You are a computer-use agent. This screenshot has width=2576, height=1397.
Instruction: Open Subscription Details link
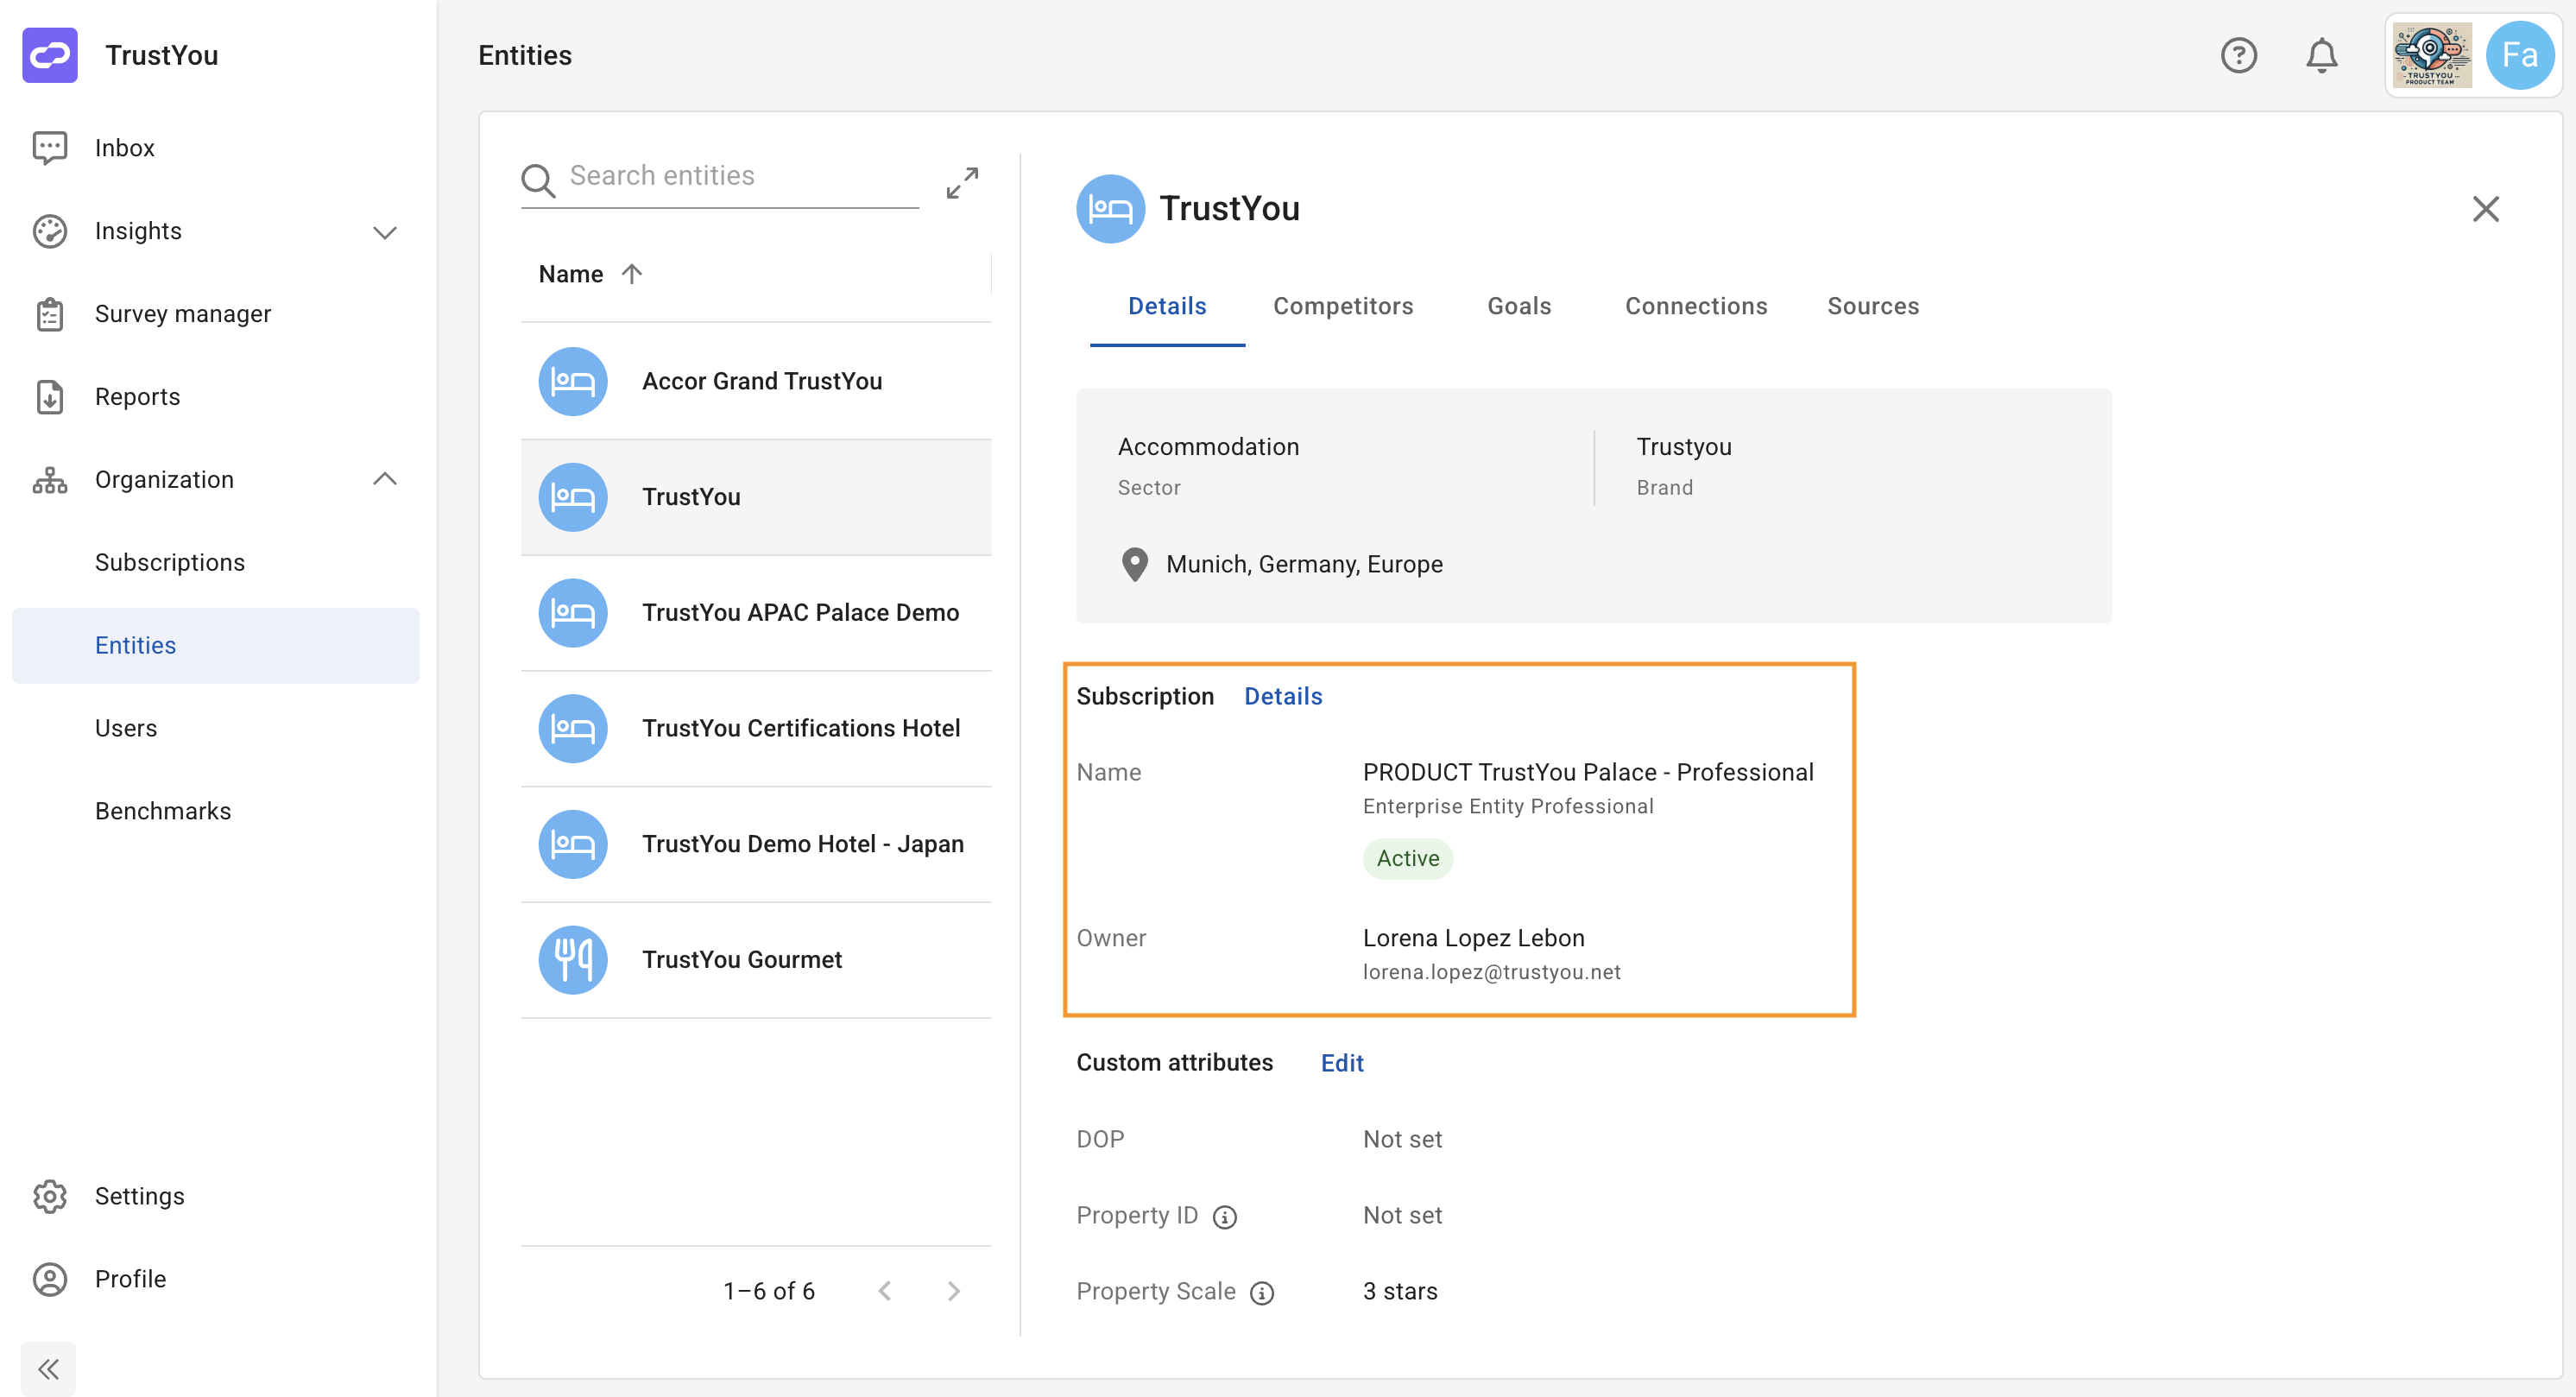coord(1282,697)
